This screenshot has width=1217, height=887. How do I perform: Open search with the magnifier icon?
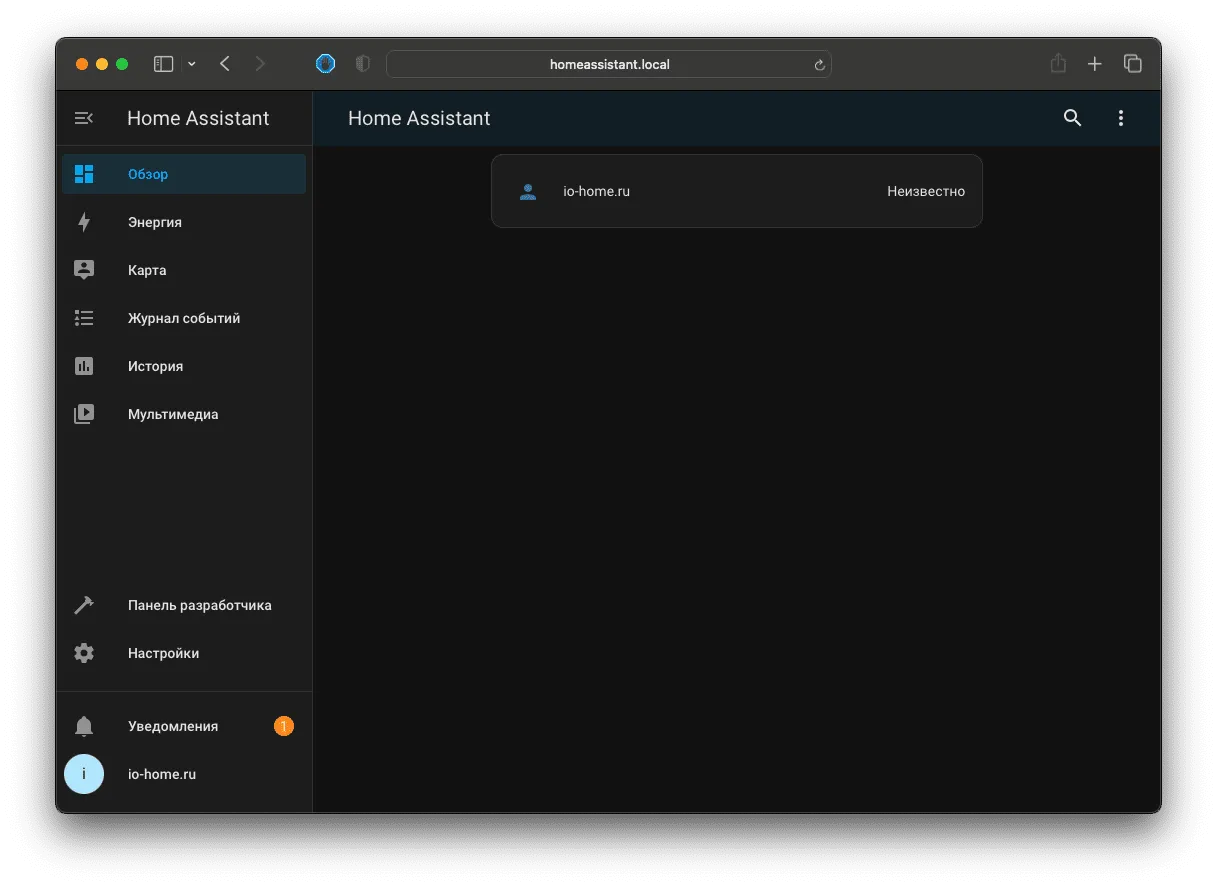click(x=1072, y=118)
